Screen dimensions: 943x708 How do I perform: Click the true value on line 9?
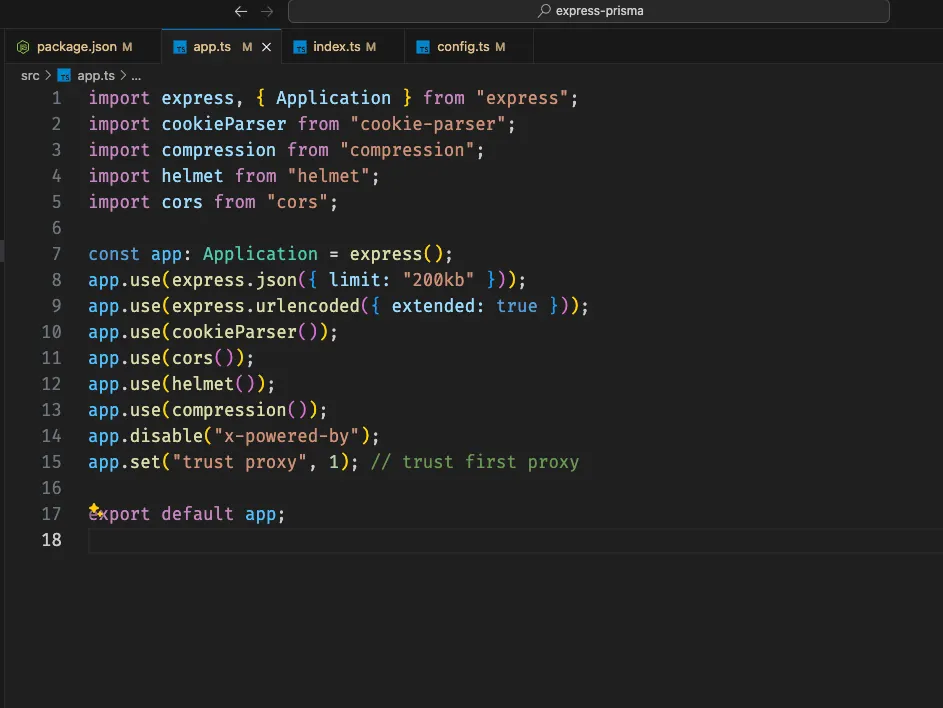(x=517, y=306)
